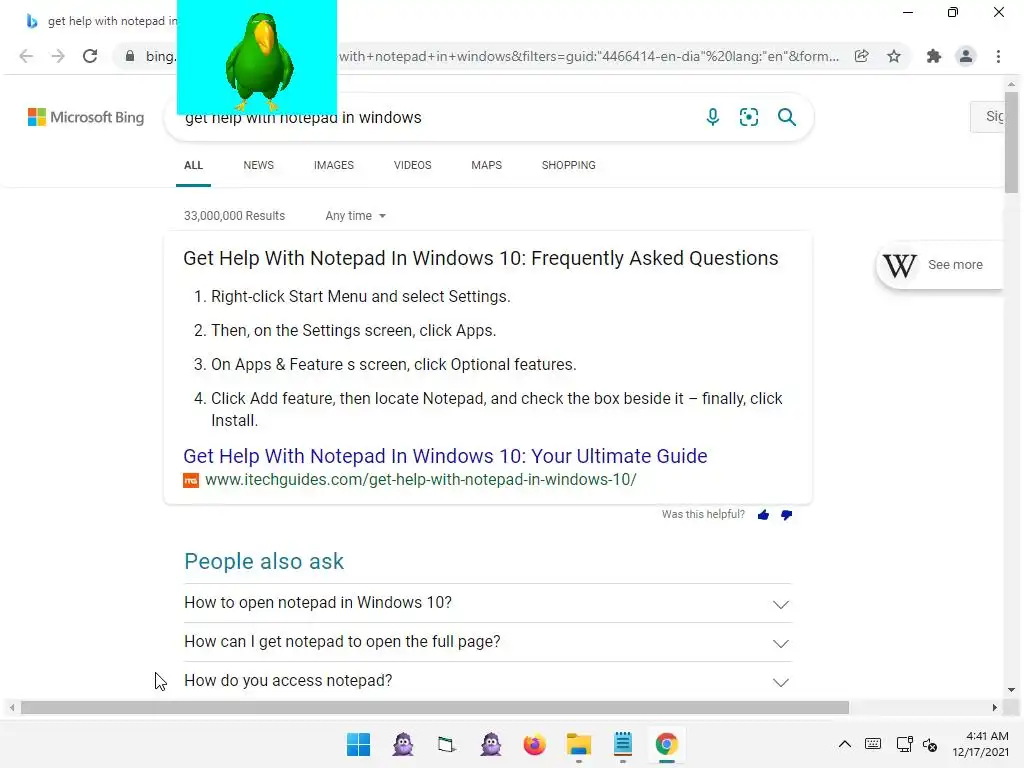Open the itechguides.com URL link
1024x768 pixels.
[x=421, y=480]
